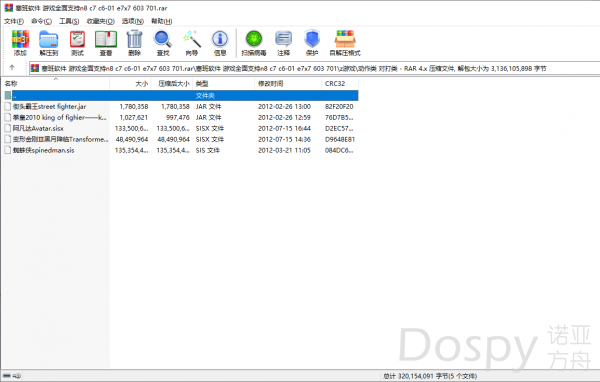Sort by the Name (名称) column header
The height and width of the screenshot is (382, 600).
point(55,83)
